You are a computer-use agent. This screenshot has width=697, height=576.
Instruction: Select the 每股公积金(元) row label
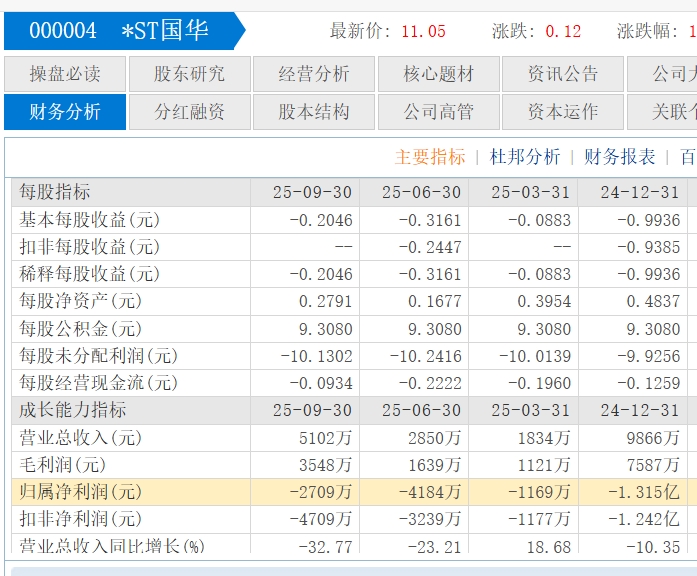[80, 329]
